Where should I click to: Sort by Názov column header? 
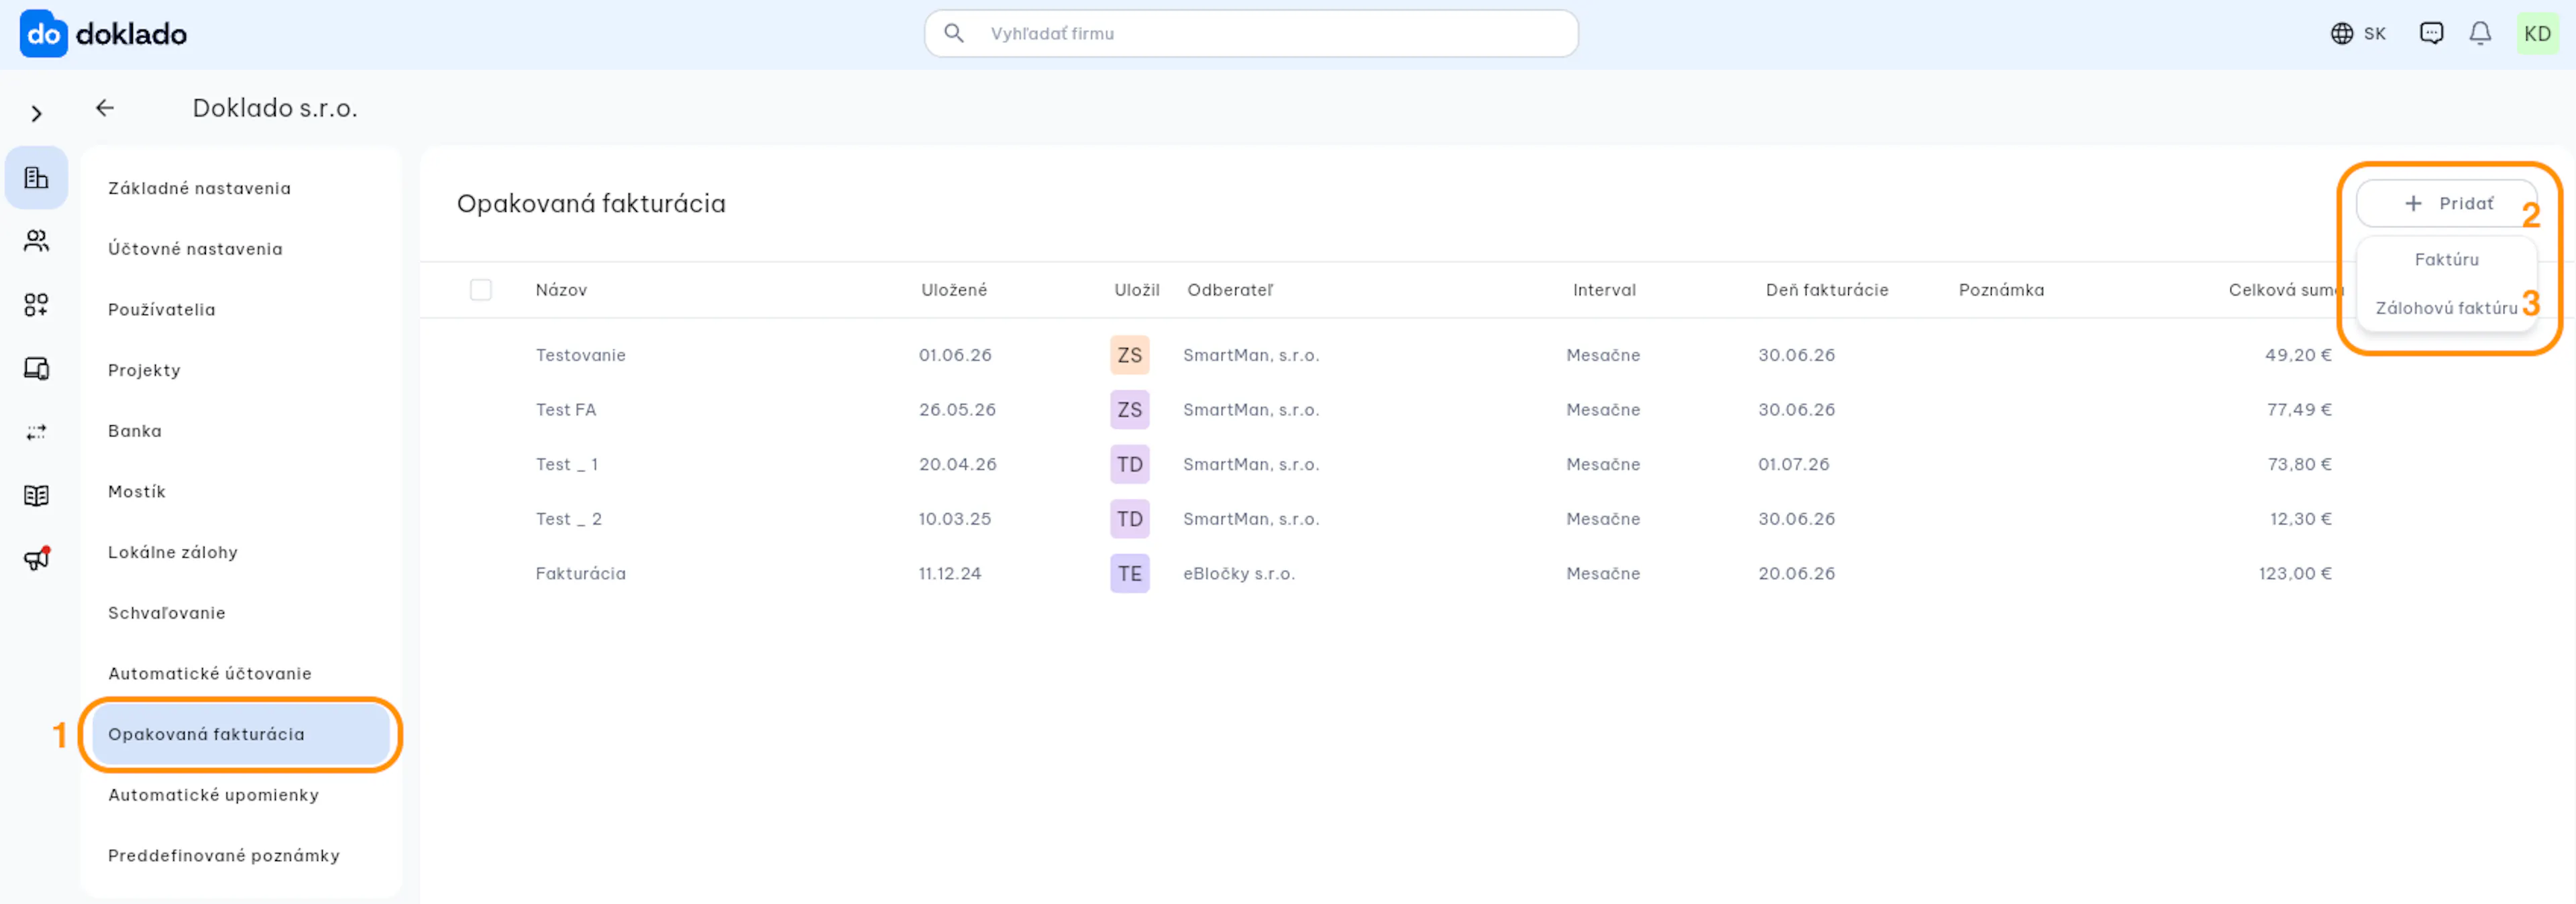coord(561,290)
